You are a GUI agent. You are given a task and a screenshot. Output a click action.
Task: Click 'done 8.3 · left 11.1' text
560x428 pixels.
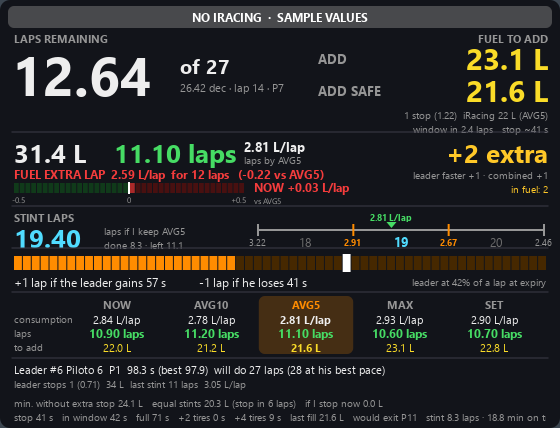[x=143, y=245]
